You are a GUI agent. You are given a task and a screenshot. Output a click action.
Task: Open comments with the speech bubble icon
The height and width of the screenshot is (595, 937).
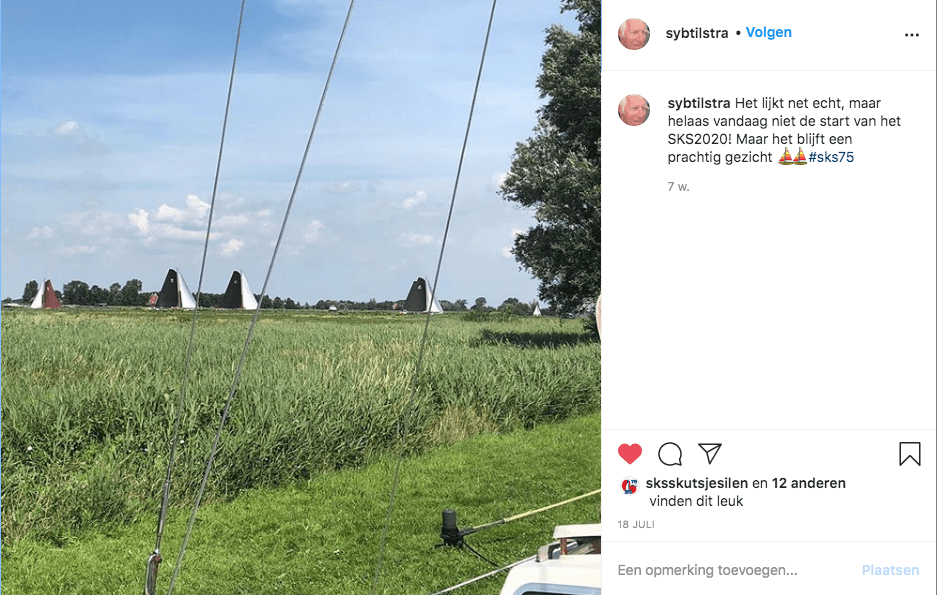[670, 454]
